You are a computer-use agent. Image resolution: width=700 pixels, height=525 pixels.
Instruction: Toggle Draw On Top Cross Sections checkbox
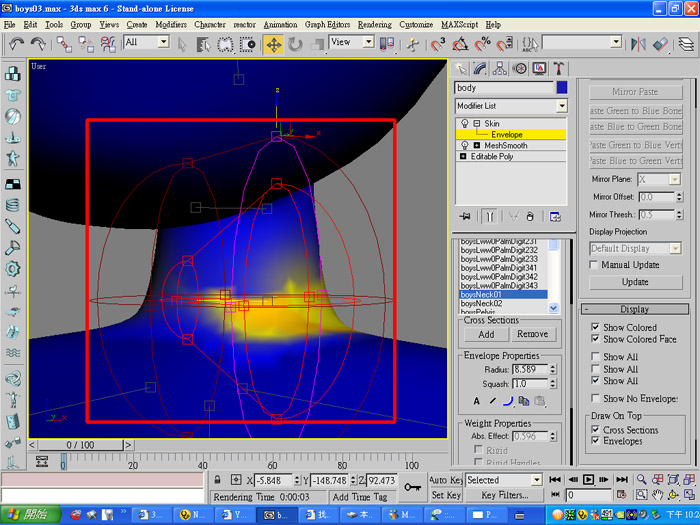595,429
